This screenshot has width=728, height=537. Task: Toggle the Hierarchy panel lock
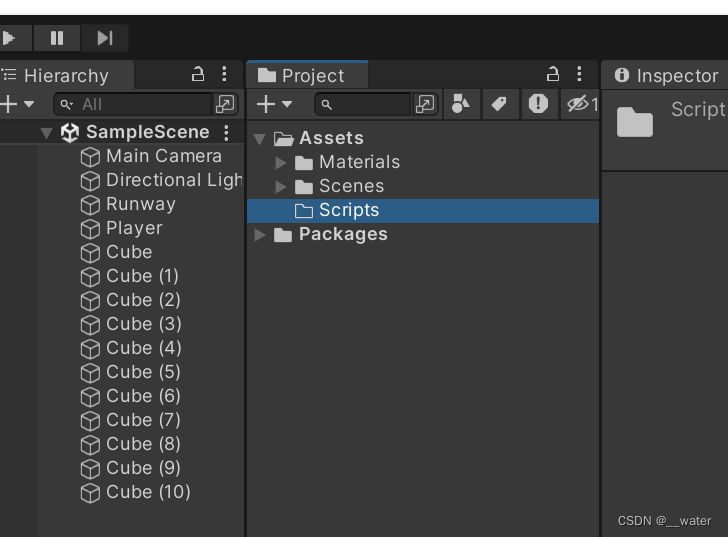(x=199, y=75)
